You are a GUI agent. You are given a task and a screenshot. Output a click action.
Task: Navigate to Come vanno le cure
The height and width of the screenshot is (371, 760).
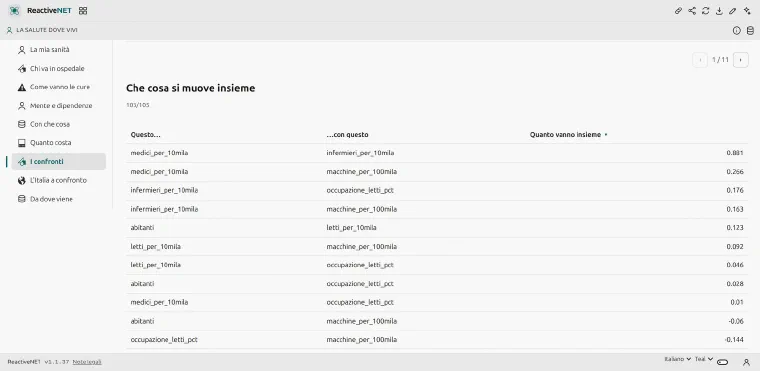click(x=59, y=87)
